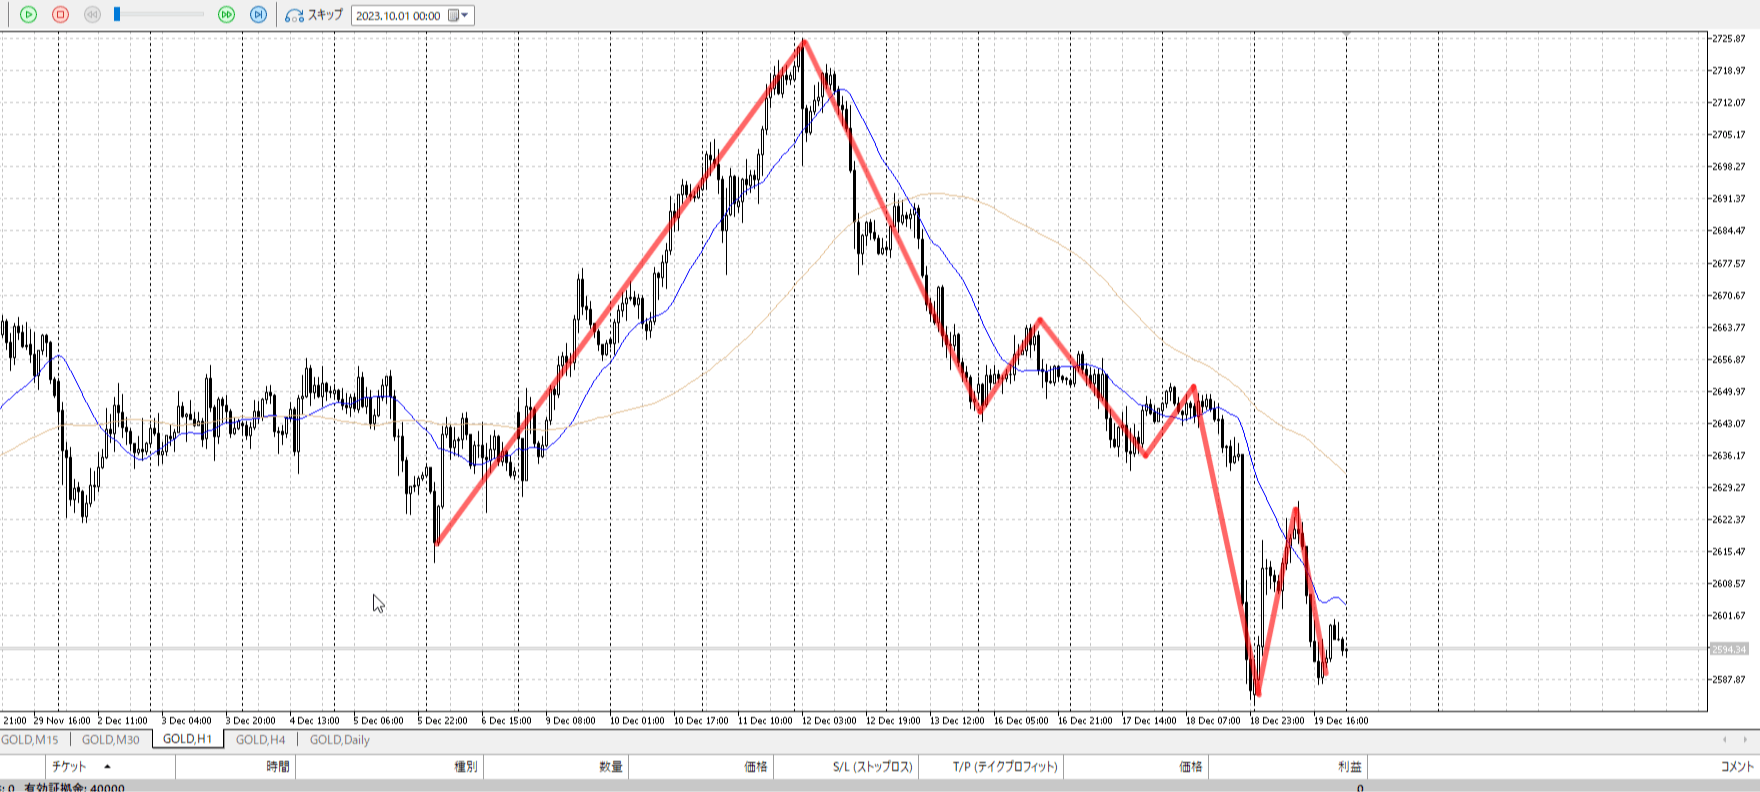Switch to the GOLD,M15 chart tab
1760x792 pixels.
click(x=30, y=740)
